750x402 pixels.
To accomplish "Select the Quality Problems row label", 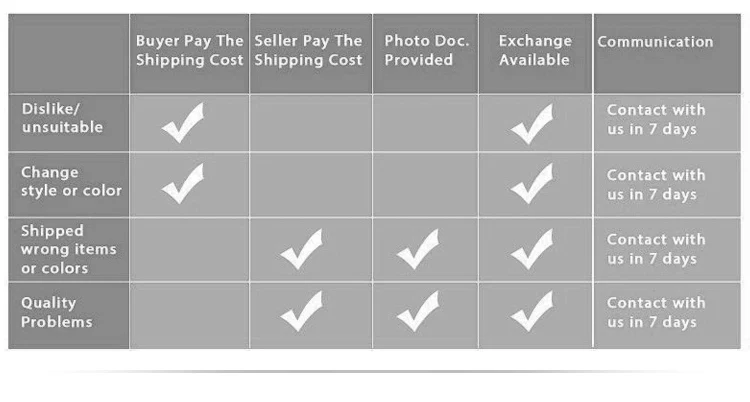I will (56, 312).
